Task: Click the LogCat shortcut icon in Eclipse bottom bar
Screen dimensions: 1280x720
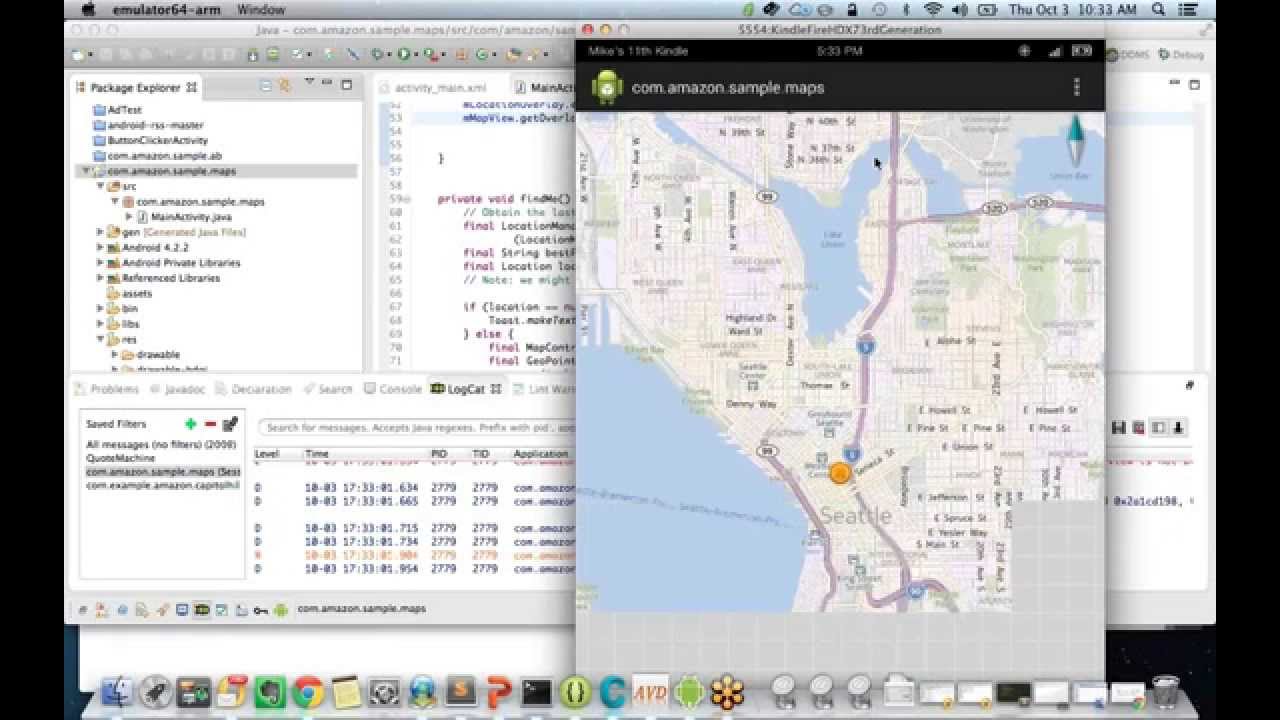Action: [202, 609]
